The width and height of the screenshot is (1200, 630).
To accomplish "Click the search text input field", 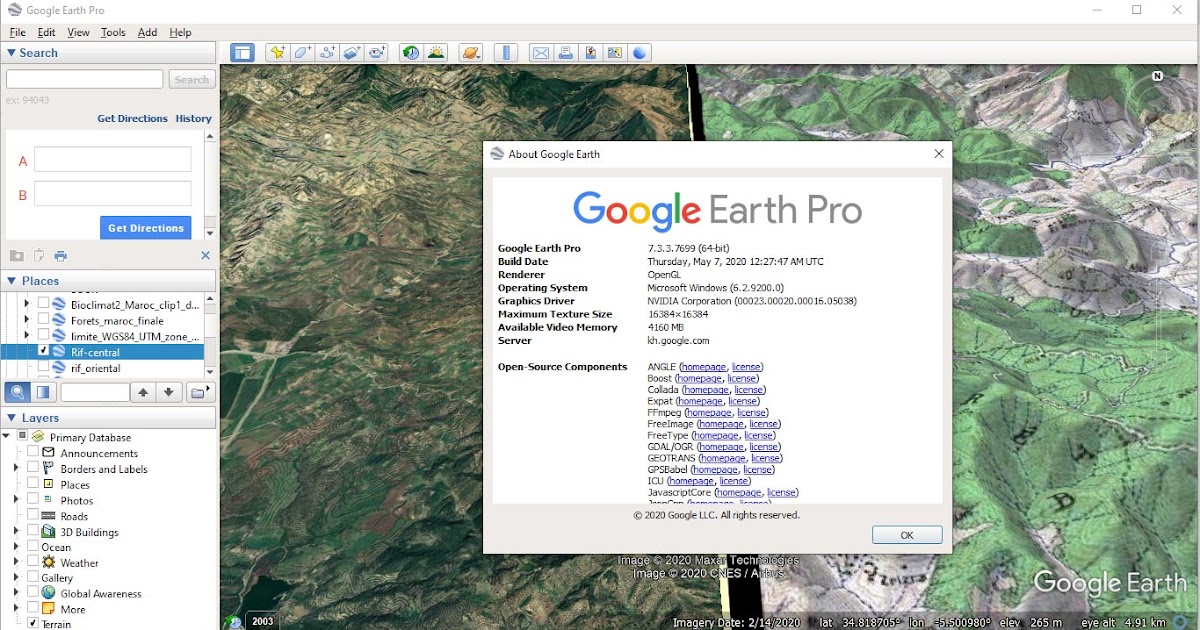I will [x=85, y=79].
